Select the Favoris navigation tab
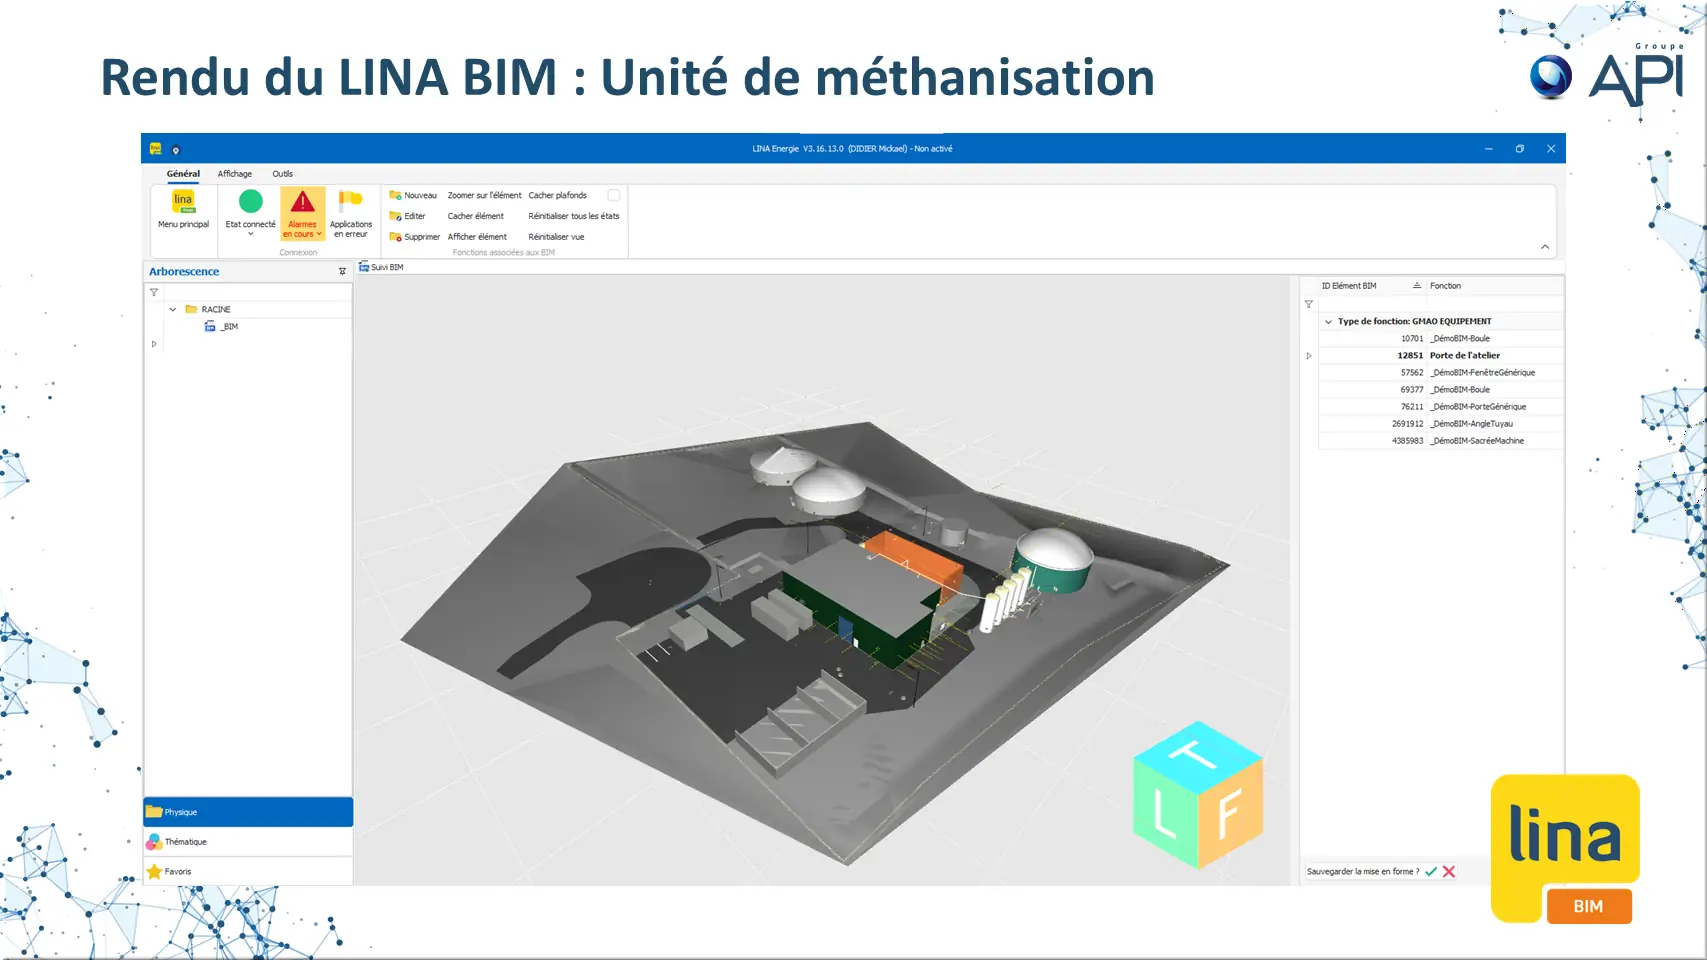Image resolution: width=1707 pixels, height=960 pixels. pyautogui.click(x=248, y=872)
